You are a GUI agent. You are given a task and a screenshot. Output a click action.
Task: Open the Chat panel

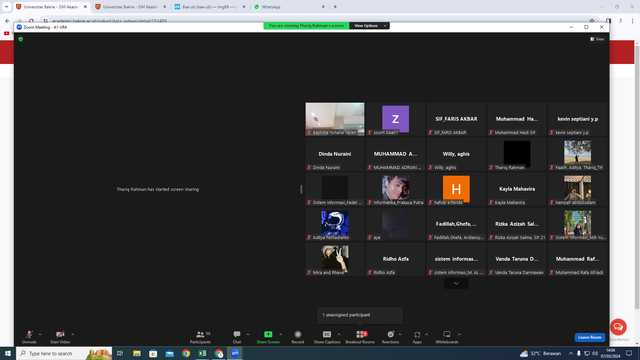237,337
